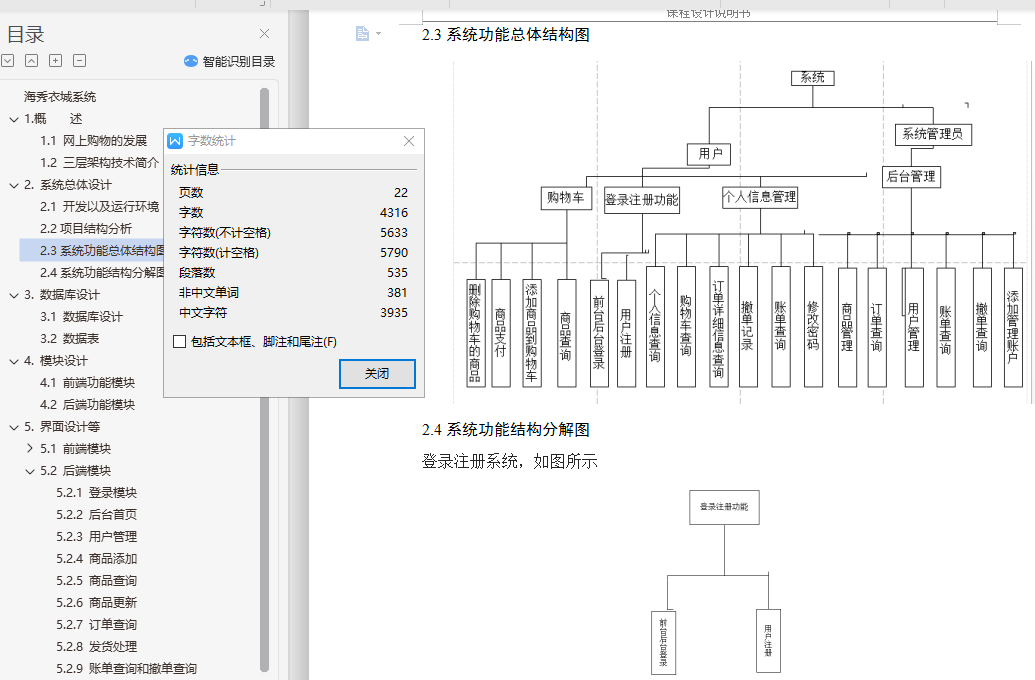Click the 页数 value 22
This screenshot has width=1035, height=680.
pos(401,193)
